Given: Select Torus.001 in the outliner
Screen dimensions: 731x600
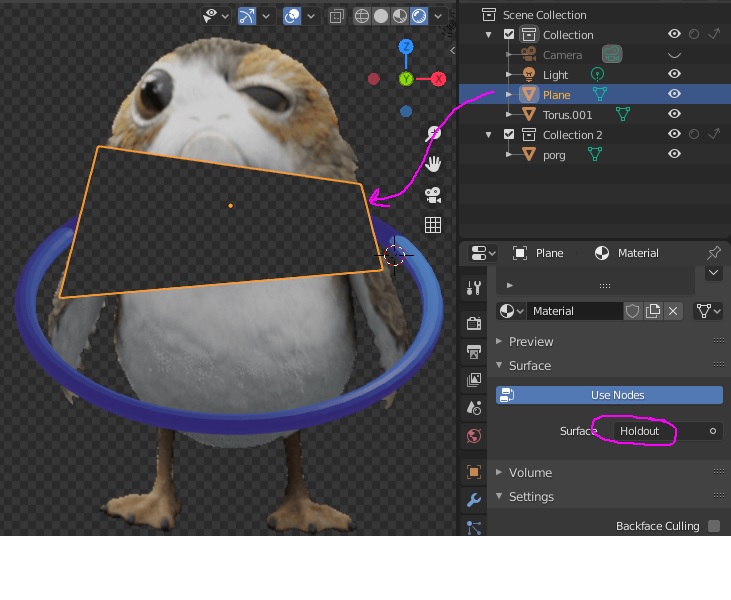Looking at the screenshot, I should pyautogui.click(x=567, y=115).
